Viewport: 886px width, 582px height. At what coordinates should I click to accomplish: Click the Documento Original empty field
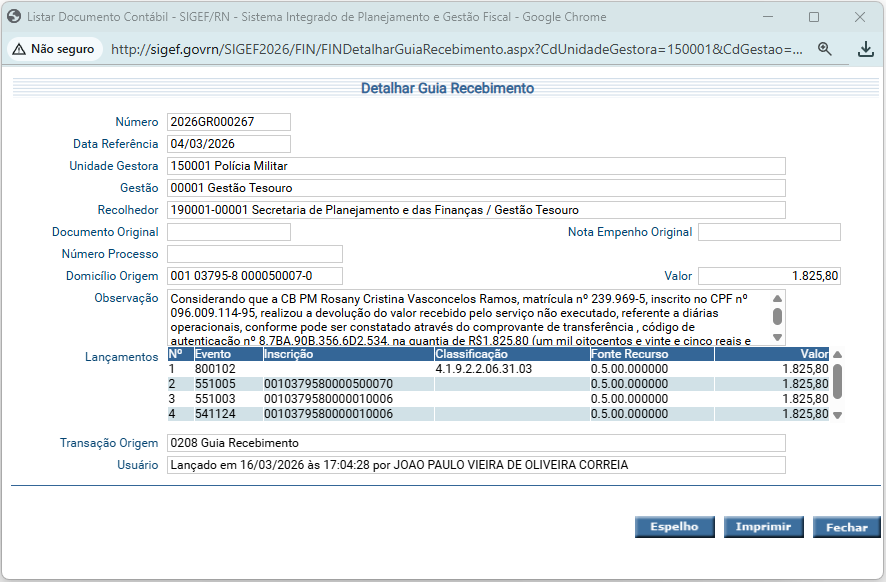229,232
